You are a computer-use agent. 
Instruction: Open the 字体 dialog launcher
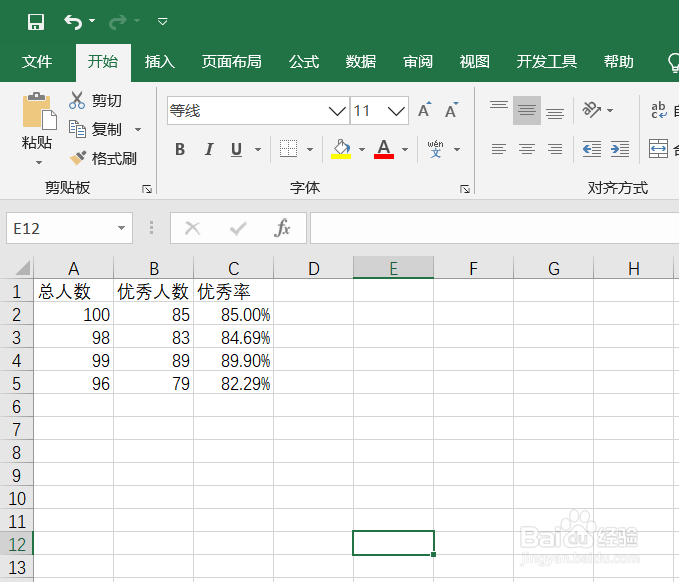[x=465, y=189]
